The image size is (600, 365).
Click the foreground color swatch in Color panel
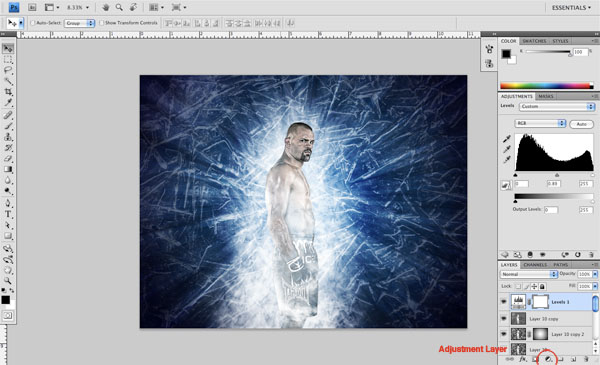506,54
